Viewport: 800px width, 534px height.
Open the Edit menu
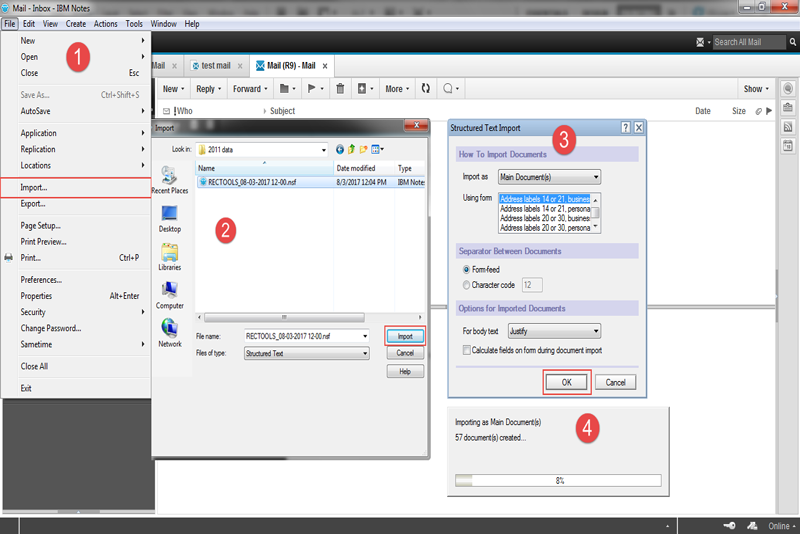coord(29,24)
